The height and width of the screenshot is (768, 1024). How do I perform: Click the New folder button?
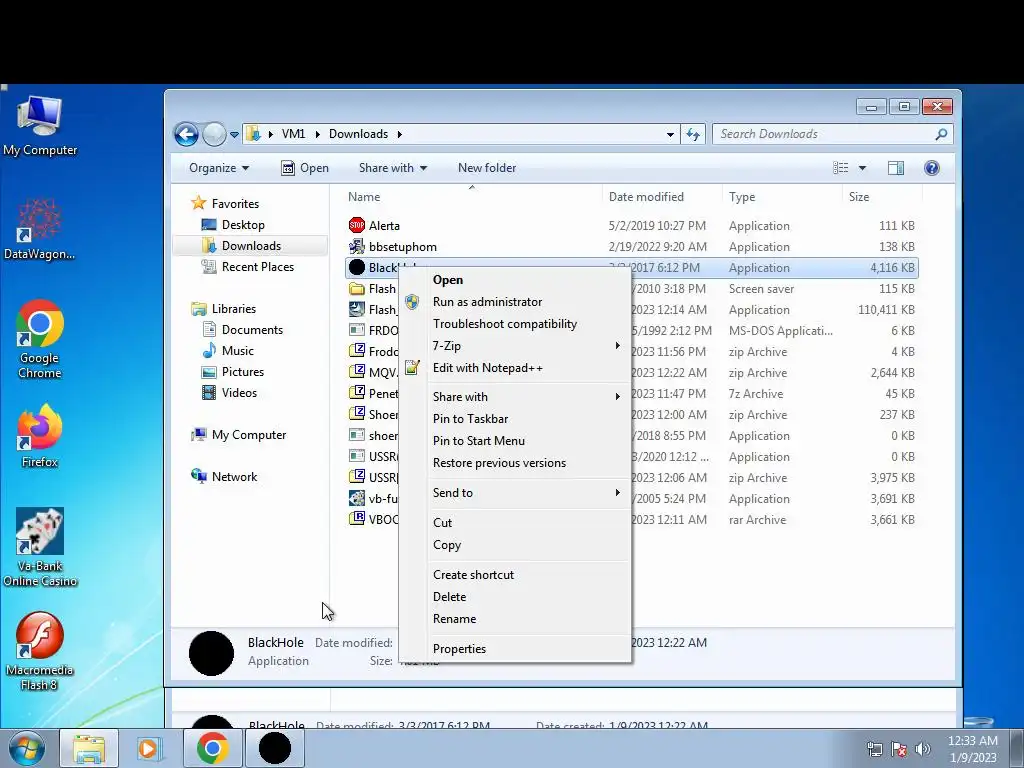click(x=487, y=168)
